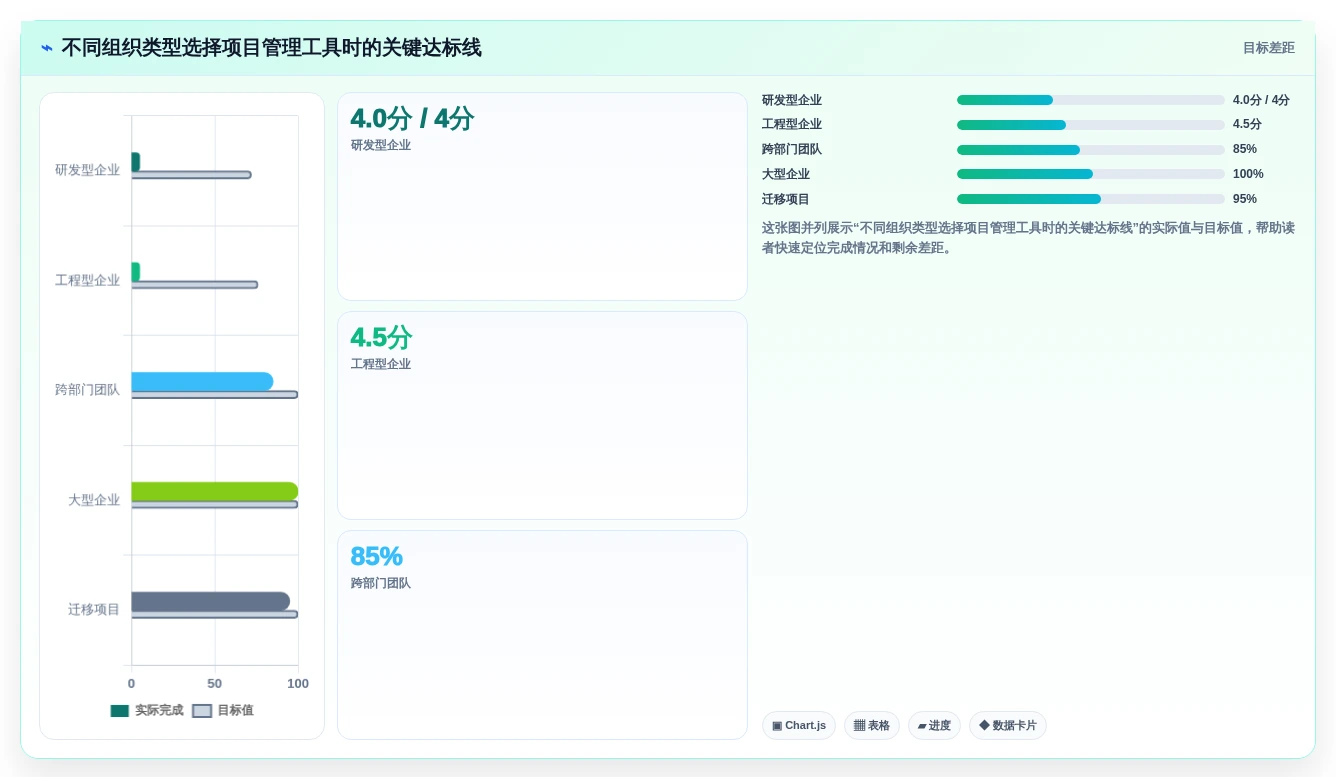
Task: Click the 95% value in progress list
Action: pyautogui.click(x=1245, y=199)
